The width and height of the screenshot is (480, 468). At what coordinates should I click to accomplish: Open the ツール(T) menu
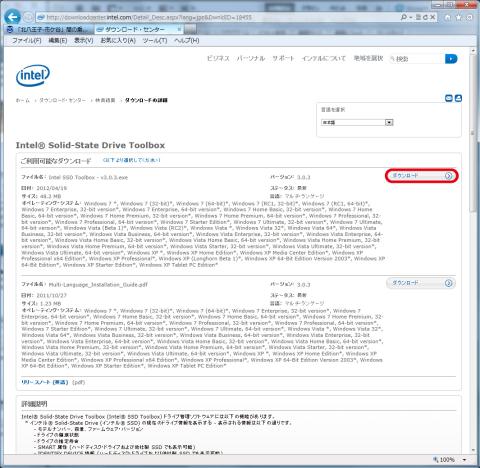click(x=155, y=40)
